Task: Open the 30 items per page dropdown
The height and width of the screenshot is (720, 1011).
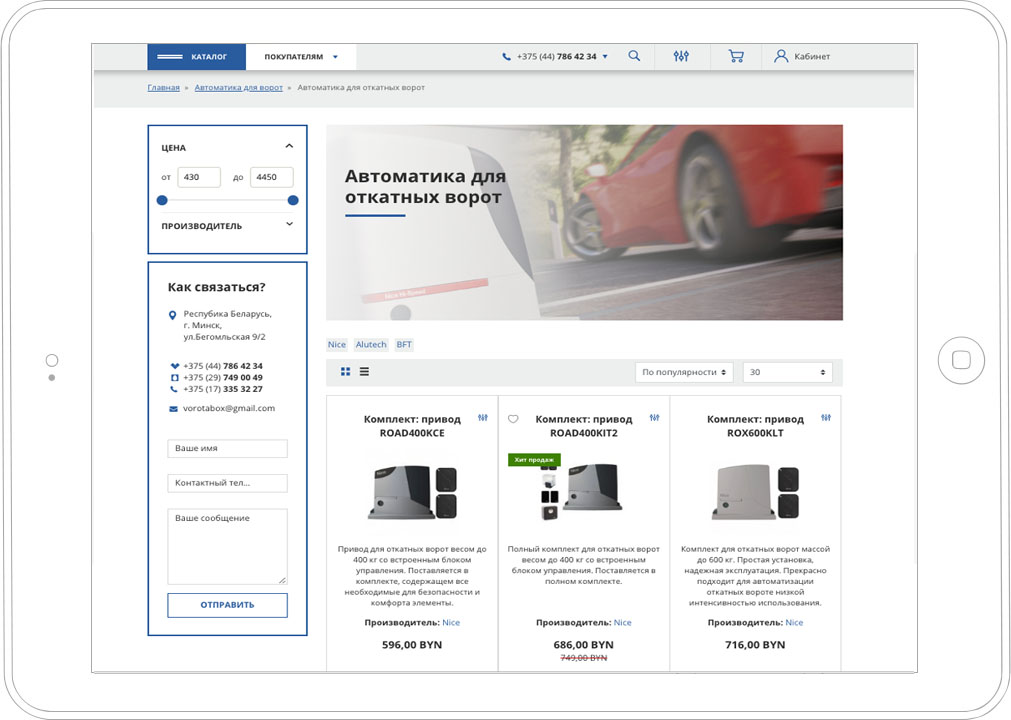Action: 787,373
